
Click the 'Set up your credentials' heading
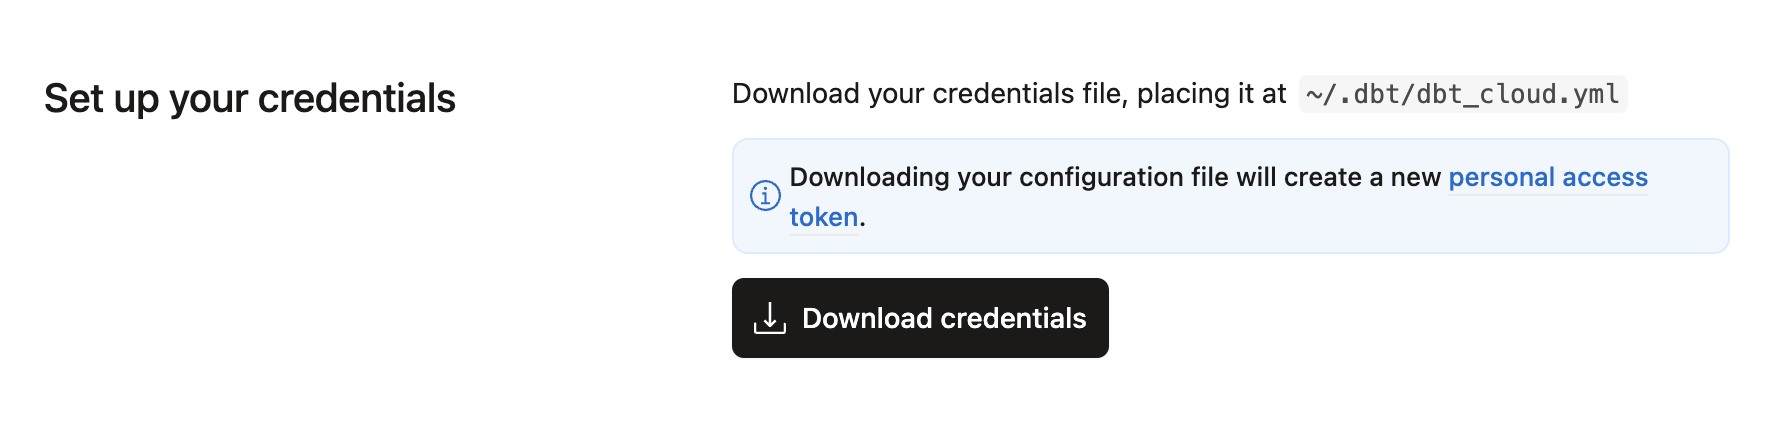point(249,99)
